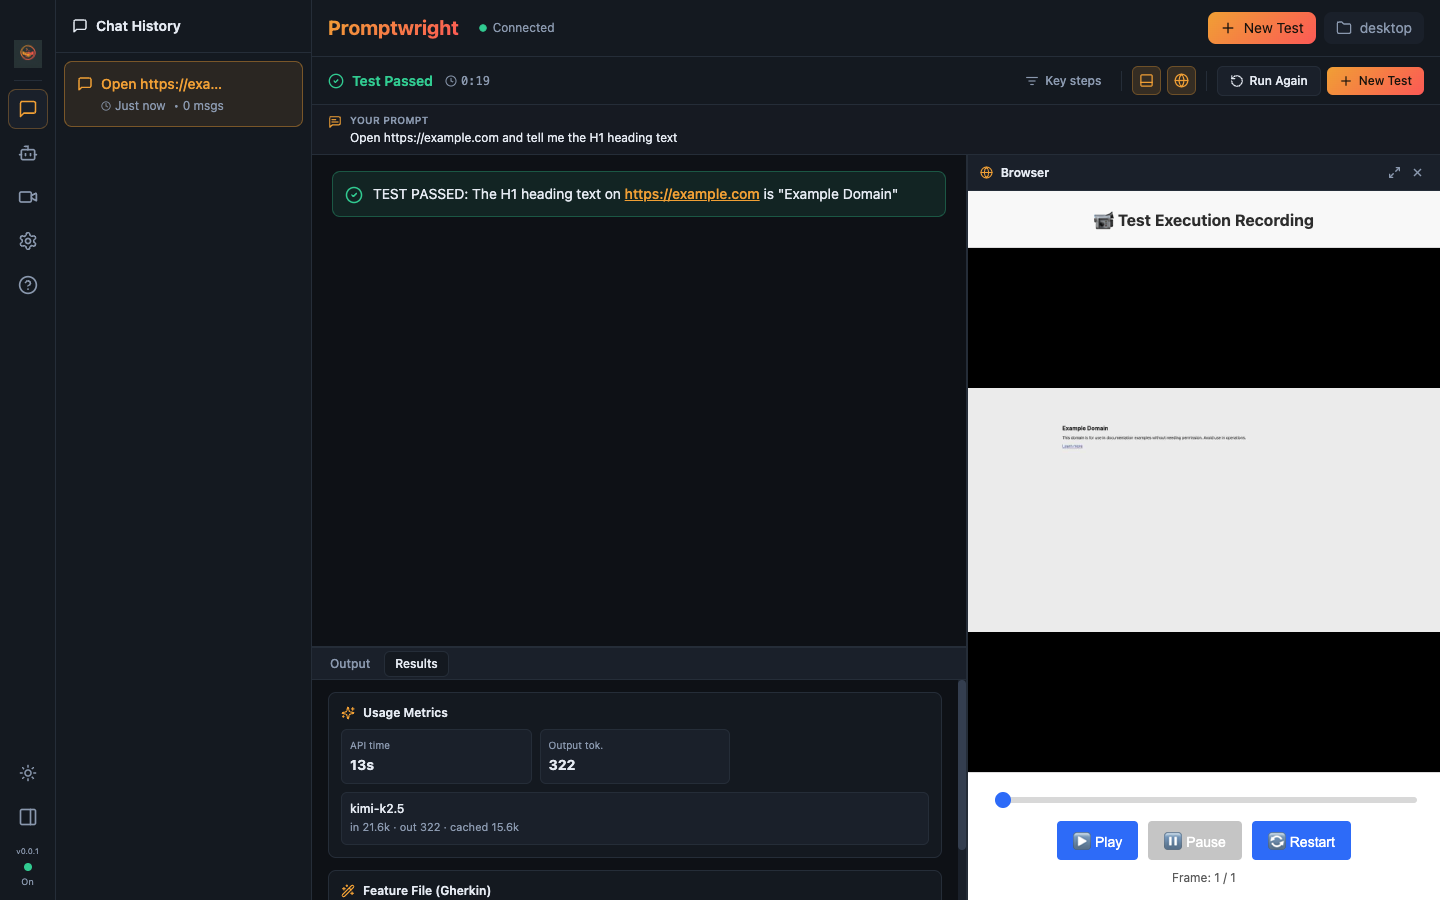Click Run Again button
The width and height of the screenshot is (1440, 900).
(1268, 81)
